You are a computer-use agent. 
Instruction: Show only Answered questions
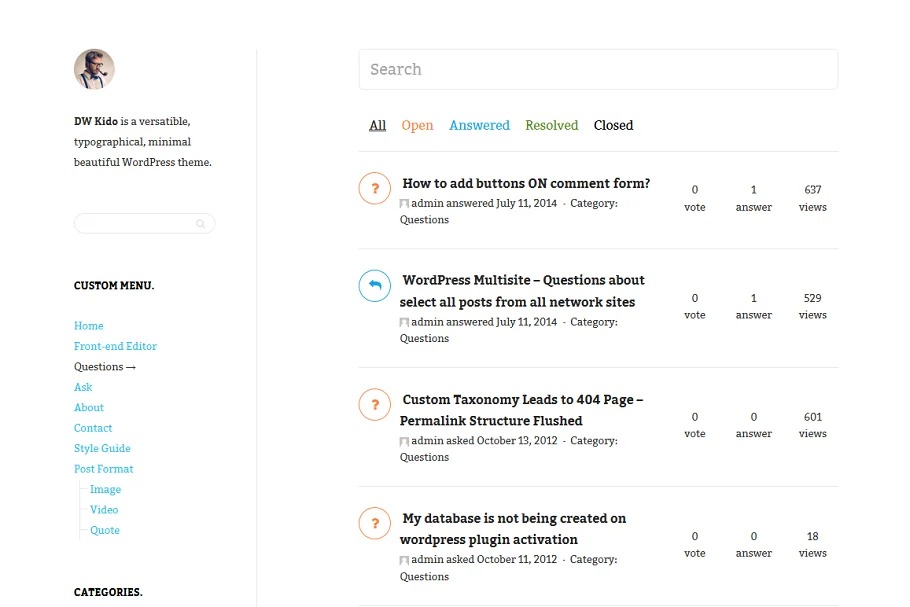pyautogui.click(x=479, y=126)
